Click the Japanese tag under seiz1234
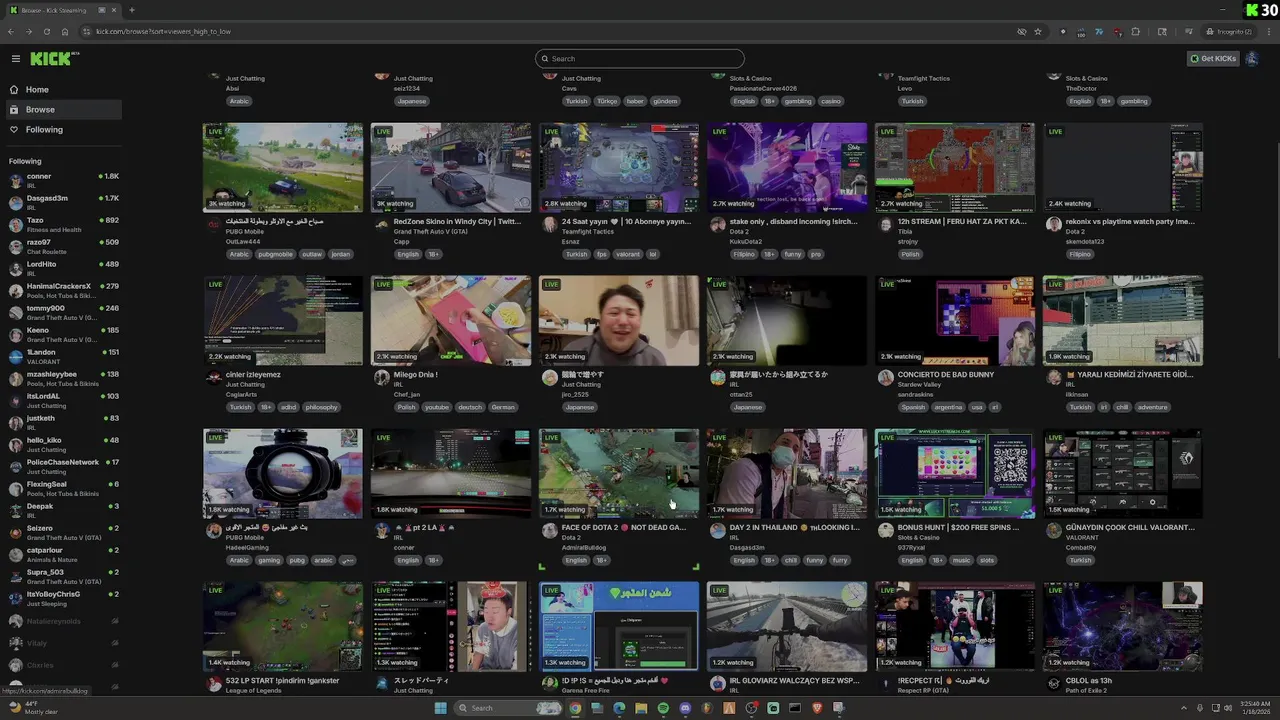The width and height of the screenshot is (1280, 720). (x=411, y=101)
